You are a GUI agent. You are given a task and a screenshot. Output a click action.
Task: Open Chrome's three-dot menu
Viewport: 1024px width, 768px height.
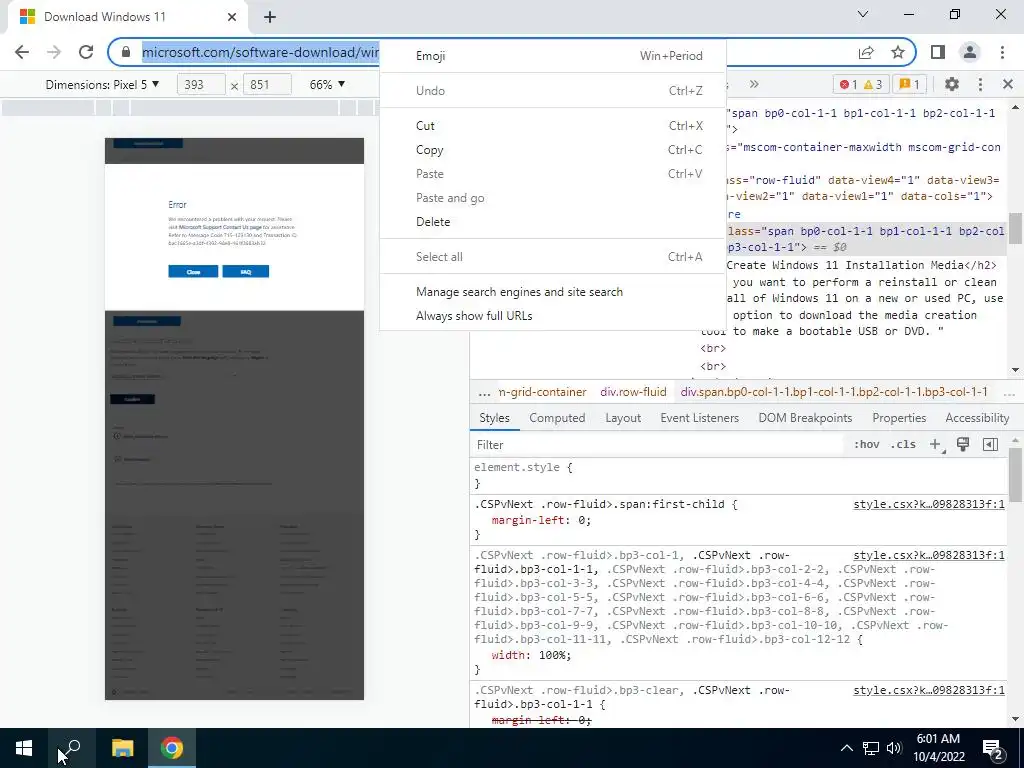1002,52
